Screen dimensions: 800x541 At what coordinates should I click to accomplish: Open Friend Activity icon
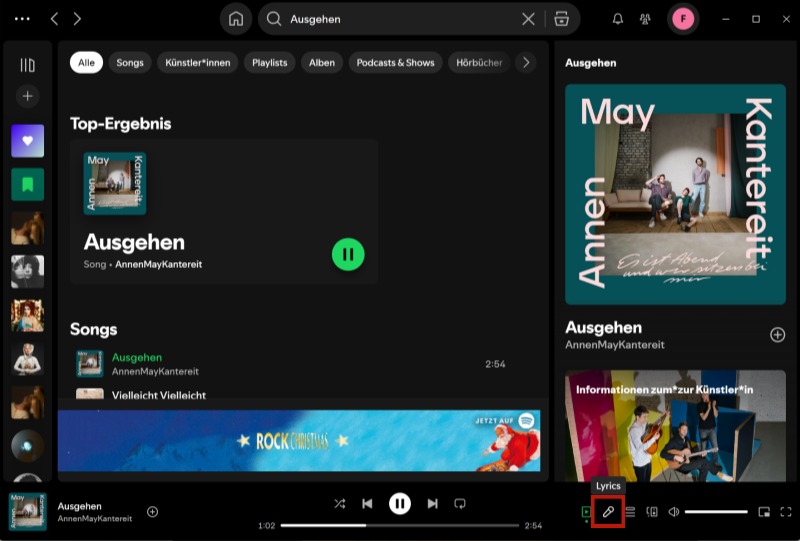(x=645, y=19)
